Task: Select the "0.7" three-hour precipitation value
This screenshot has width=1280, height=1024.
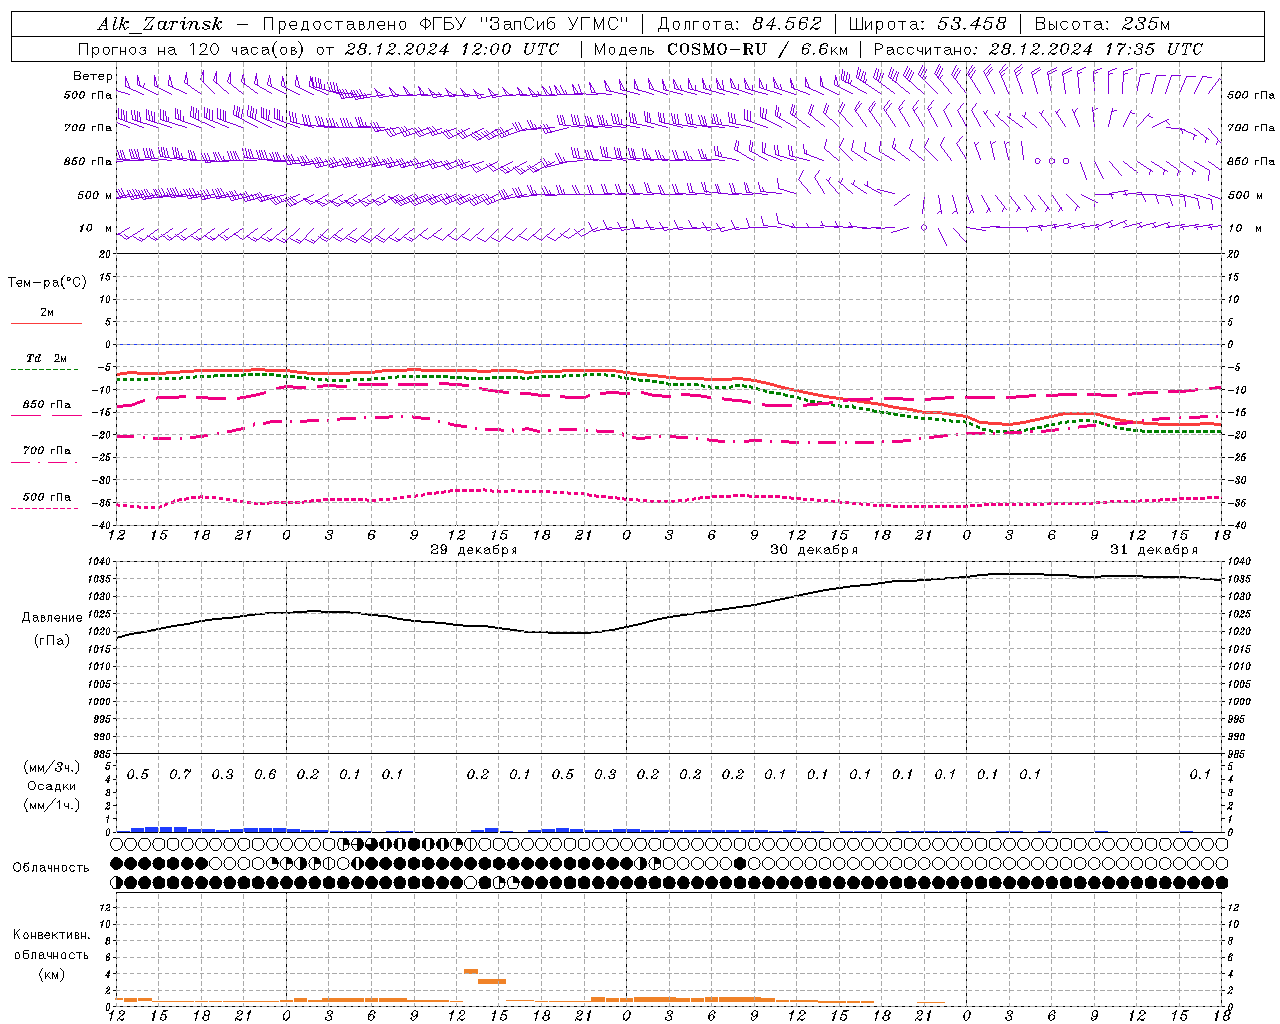Action: pos(180,775)
